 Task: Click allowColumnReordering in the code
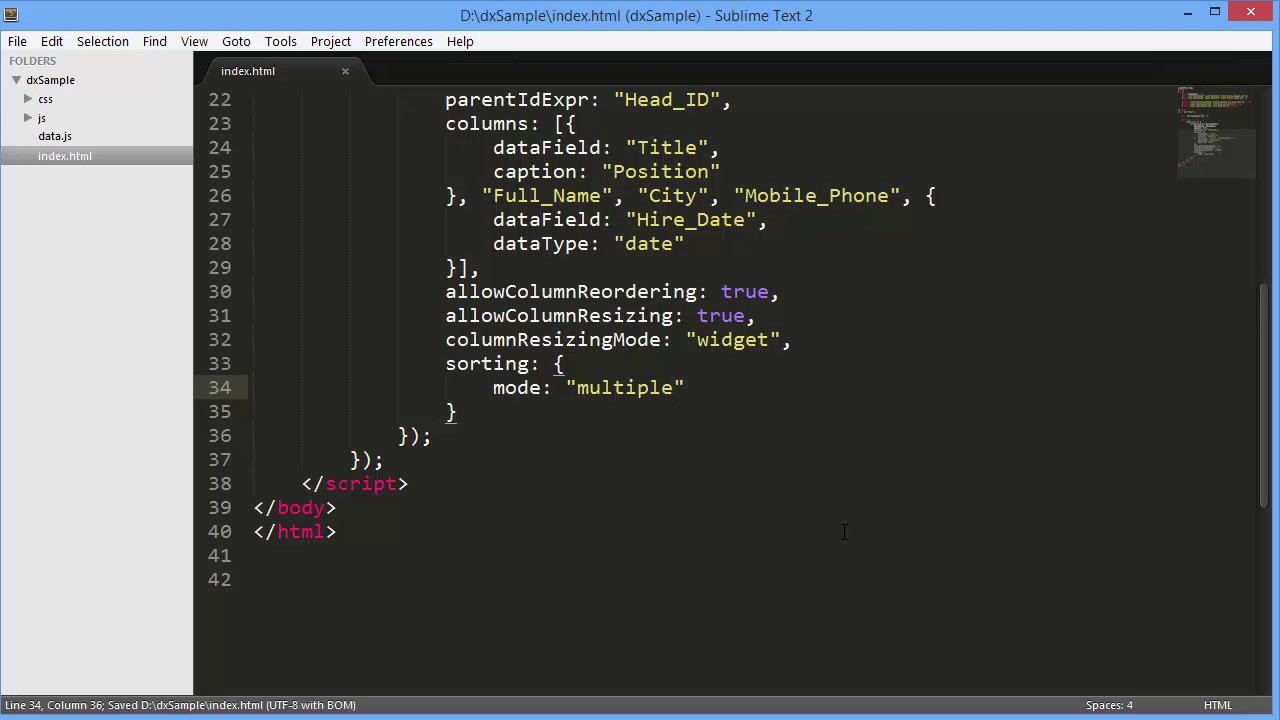(570, 292)
